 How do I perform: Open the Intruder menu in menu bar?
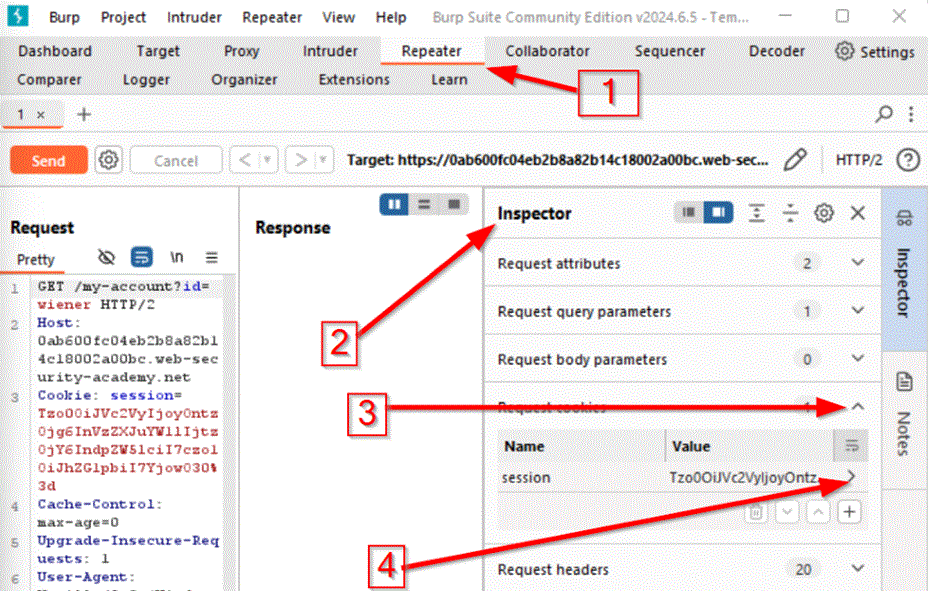(194, 17)
